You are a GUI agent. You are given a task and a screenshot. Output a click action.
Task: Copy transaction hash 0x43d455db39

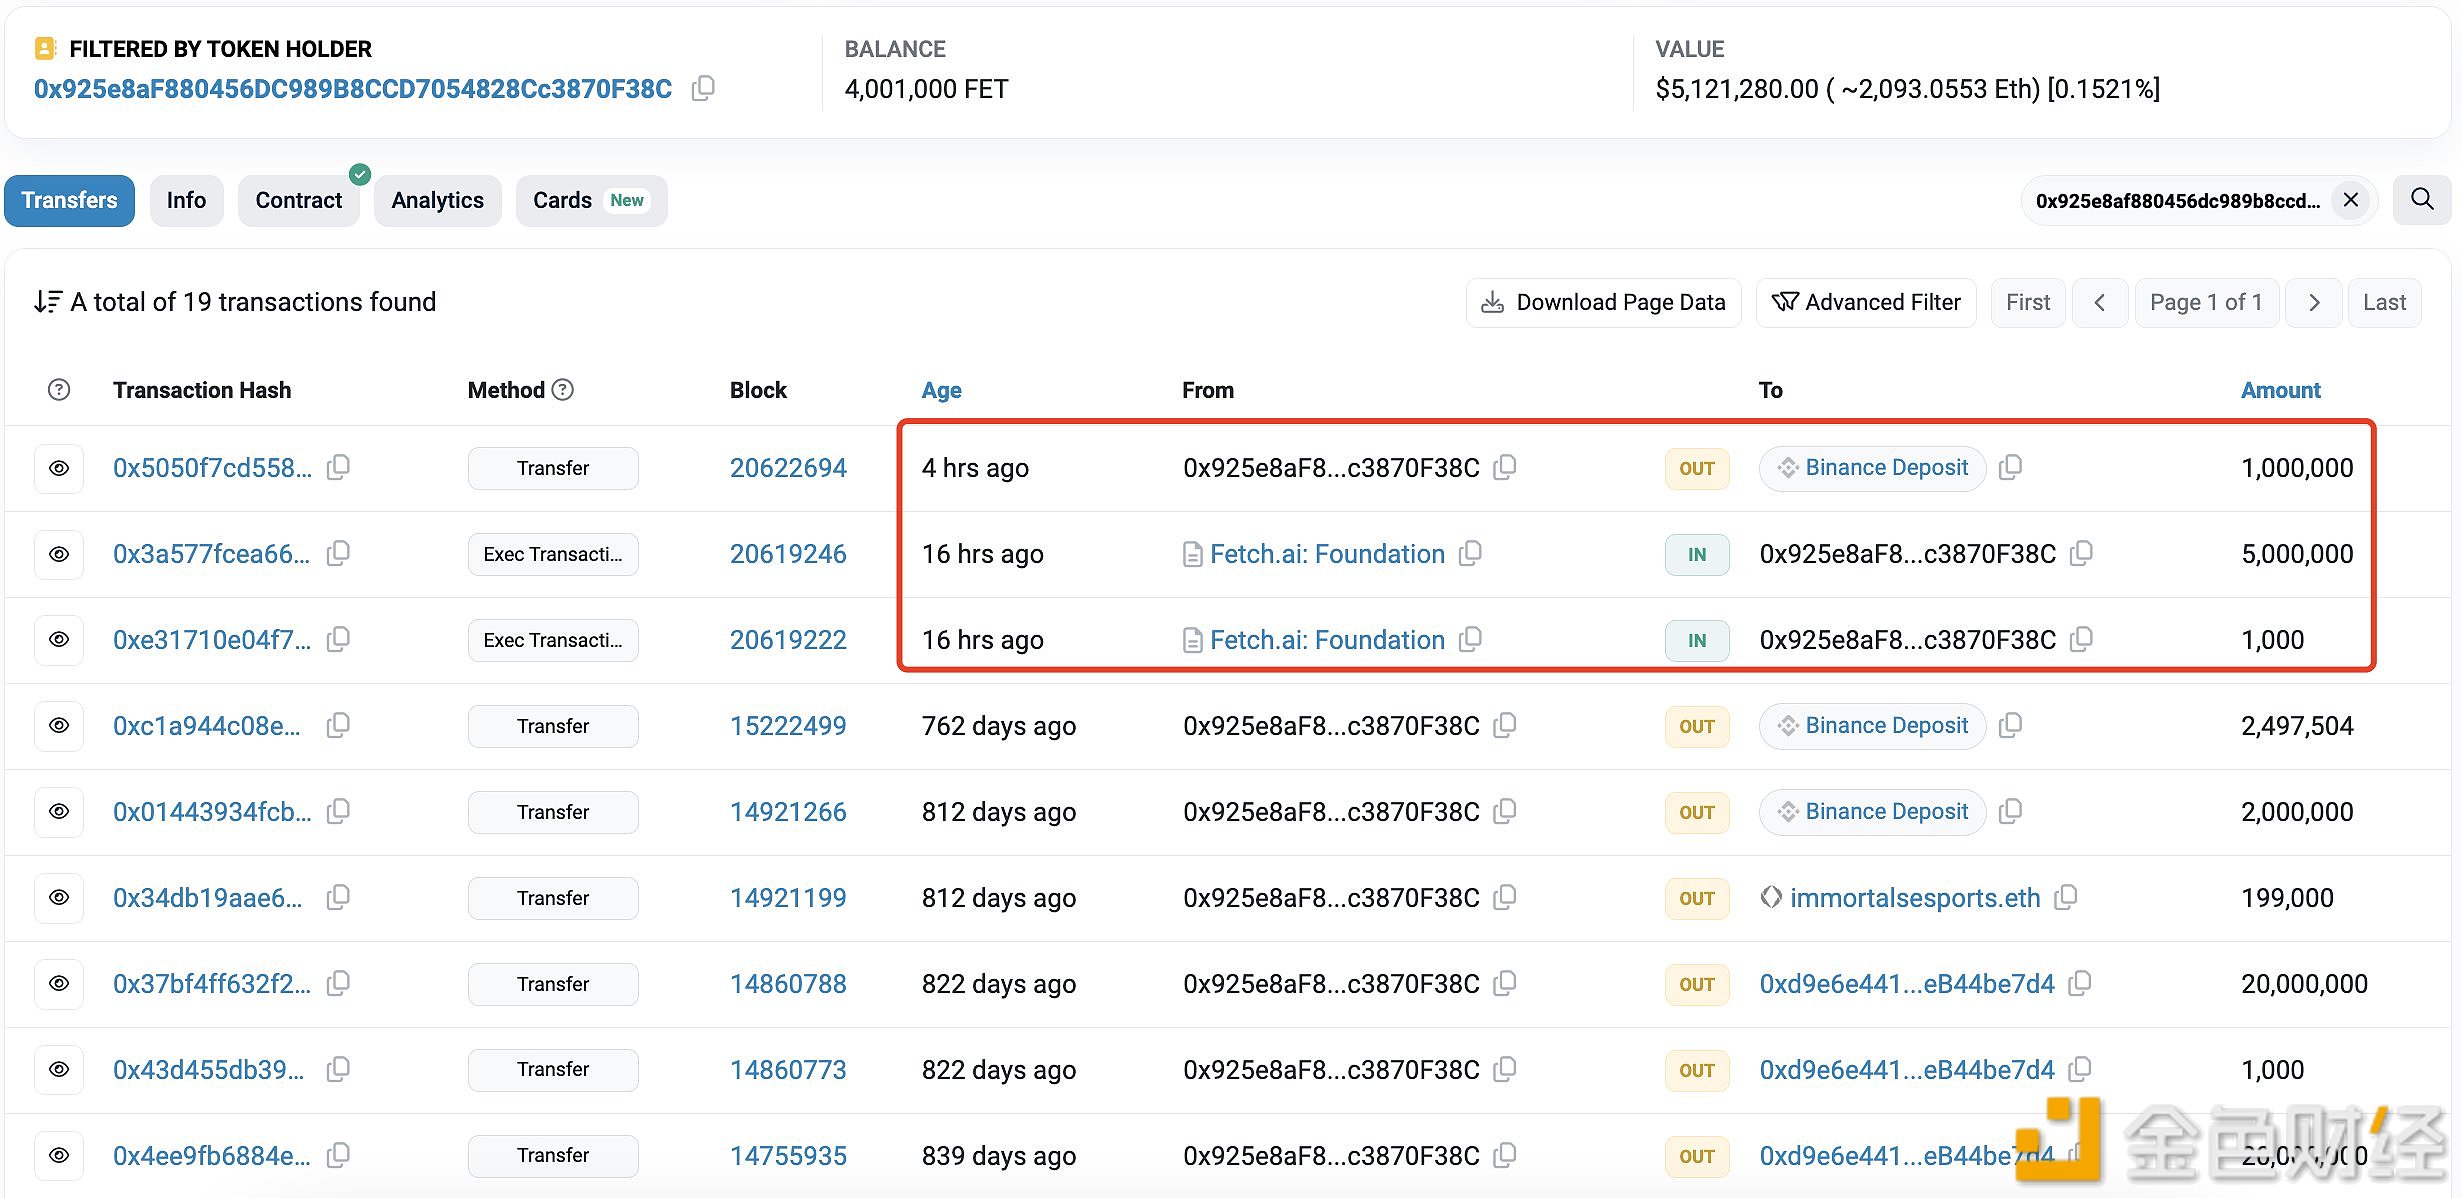[x=339, y=1069]
